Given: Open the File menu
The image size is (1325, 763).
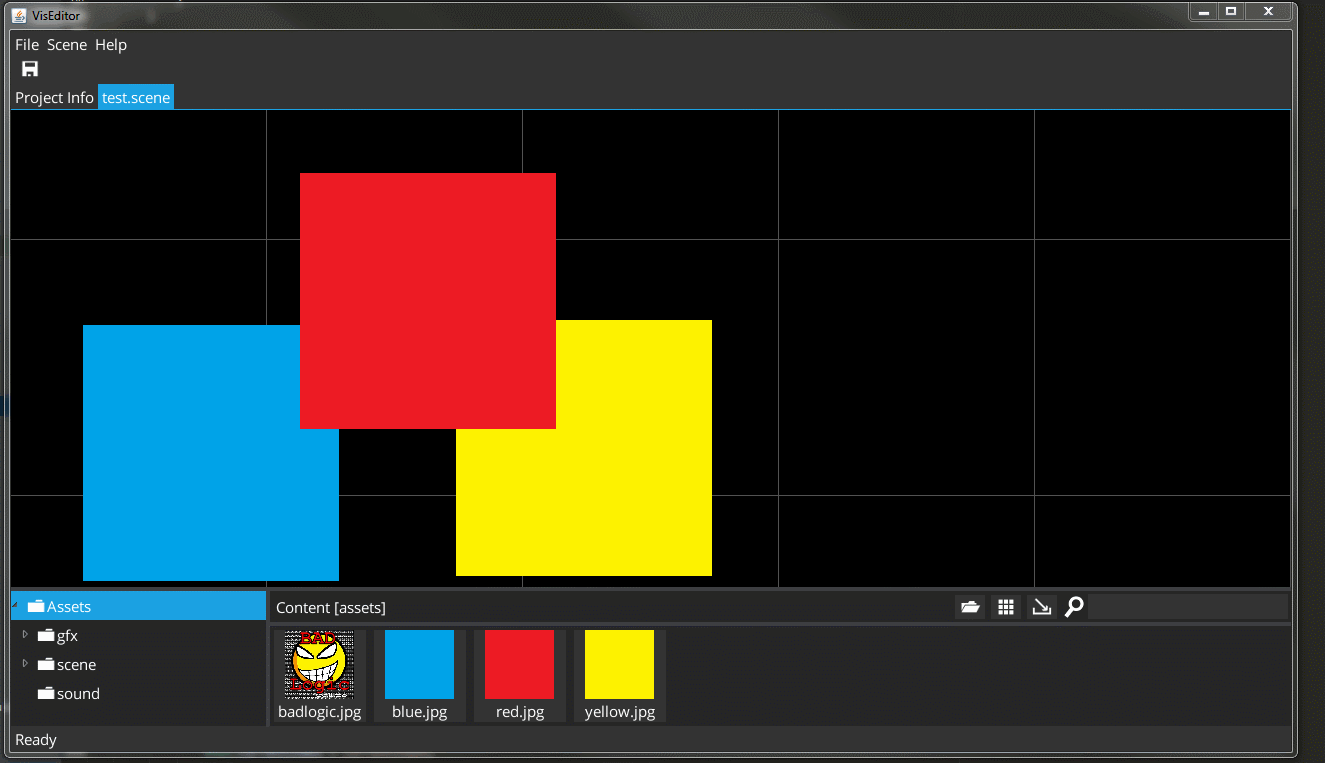Looking at the screenshot, I should (27, 45).
